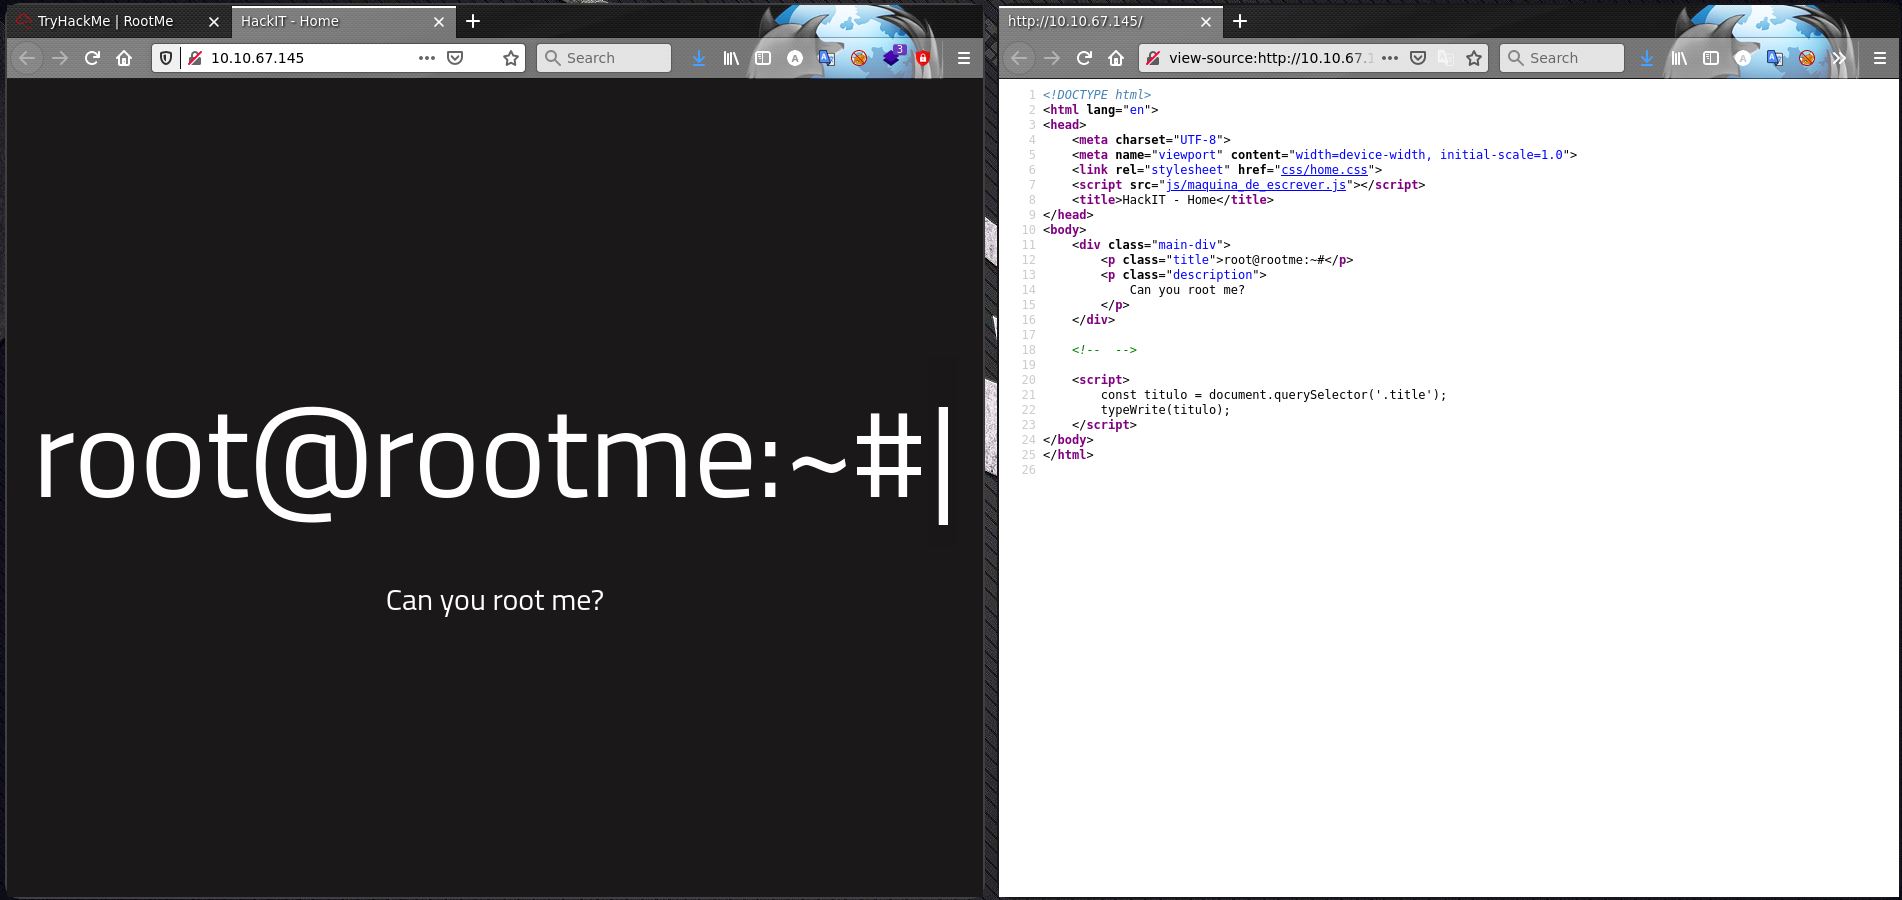Expand the overflow chevron in right toolbar
The height and width of the screenshot is (900, 1902).
tap(1839, 58)
